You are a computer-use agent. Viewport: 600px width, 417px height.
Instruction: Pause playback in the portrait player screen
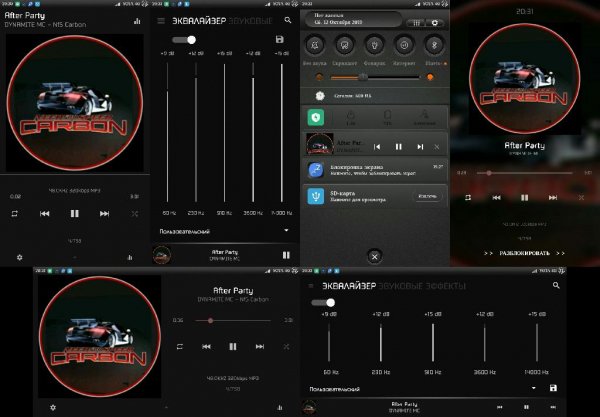pyautogui.click(x=75, y=213)
